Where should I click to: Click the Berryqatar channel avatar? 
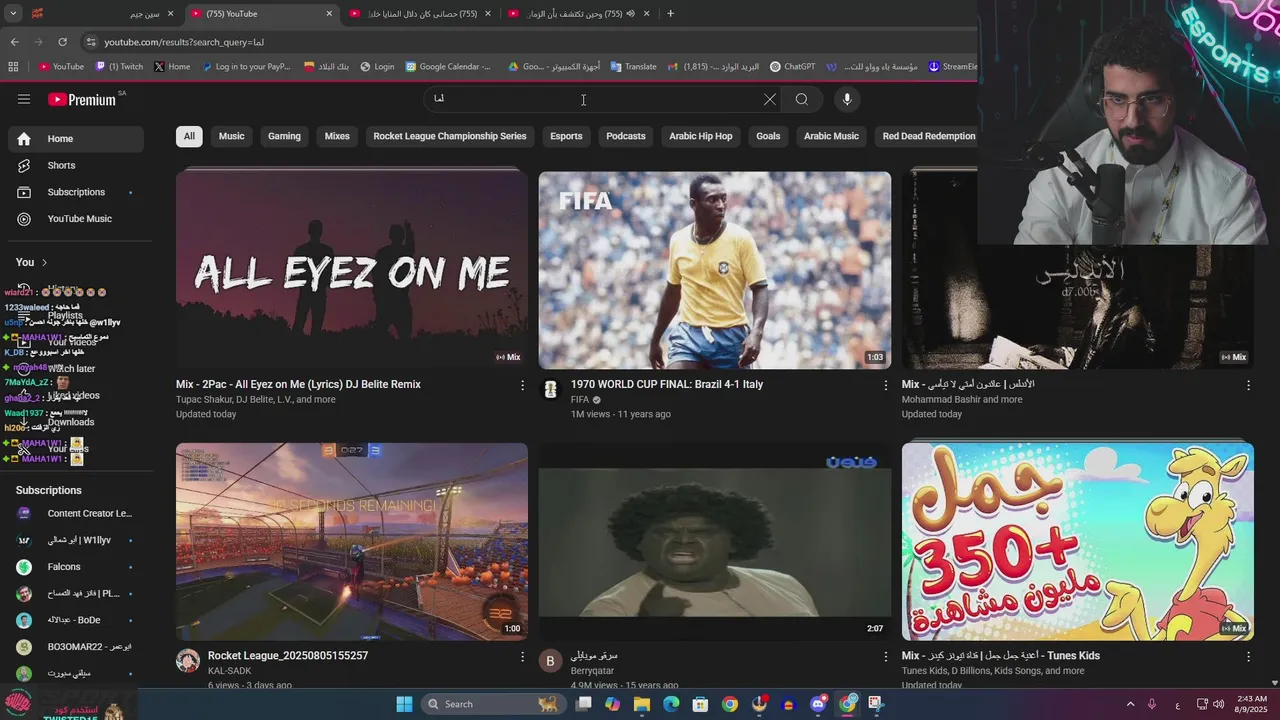coord(550,660)
